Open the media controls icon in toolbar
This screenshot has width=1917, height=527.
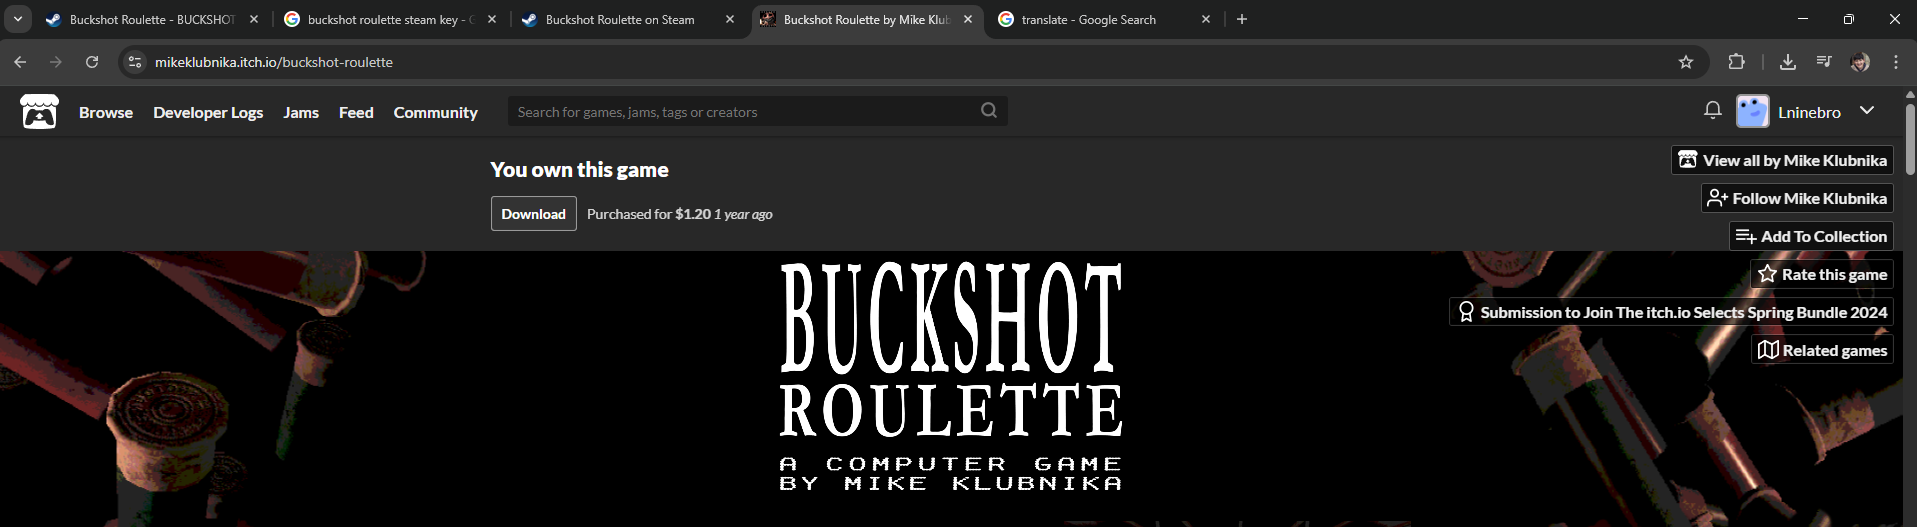pyautogui.click(x=1824, y=62)
